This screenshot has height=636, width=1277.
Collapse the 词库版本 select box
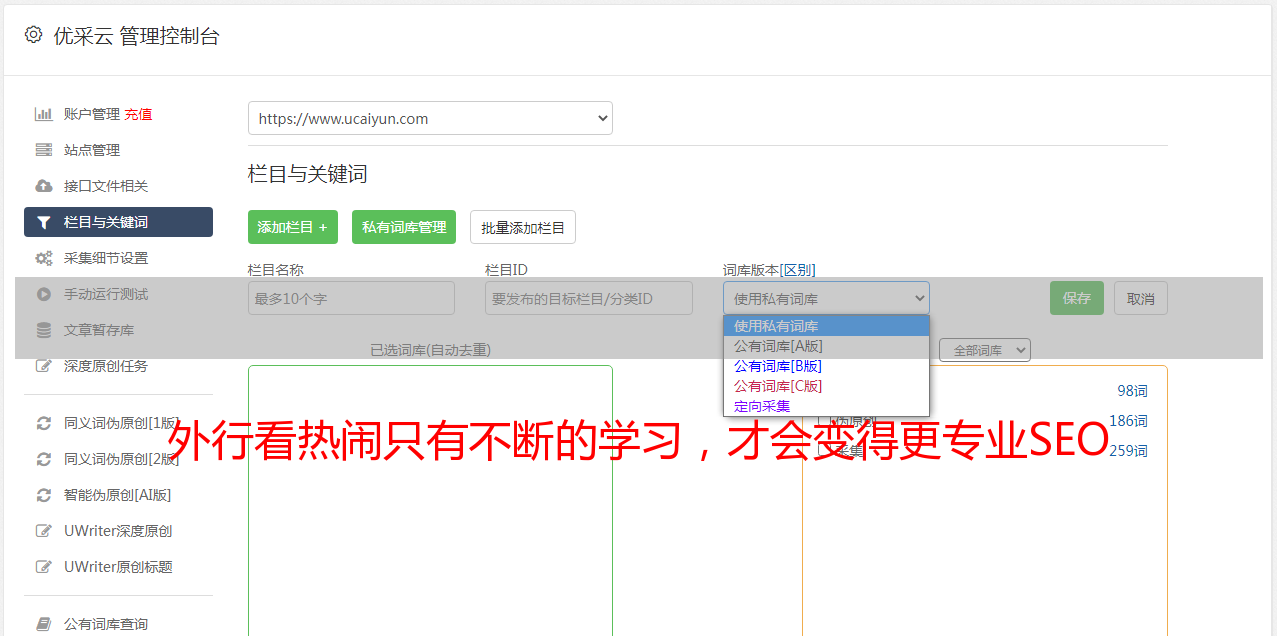point(826,298)
